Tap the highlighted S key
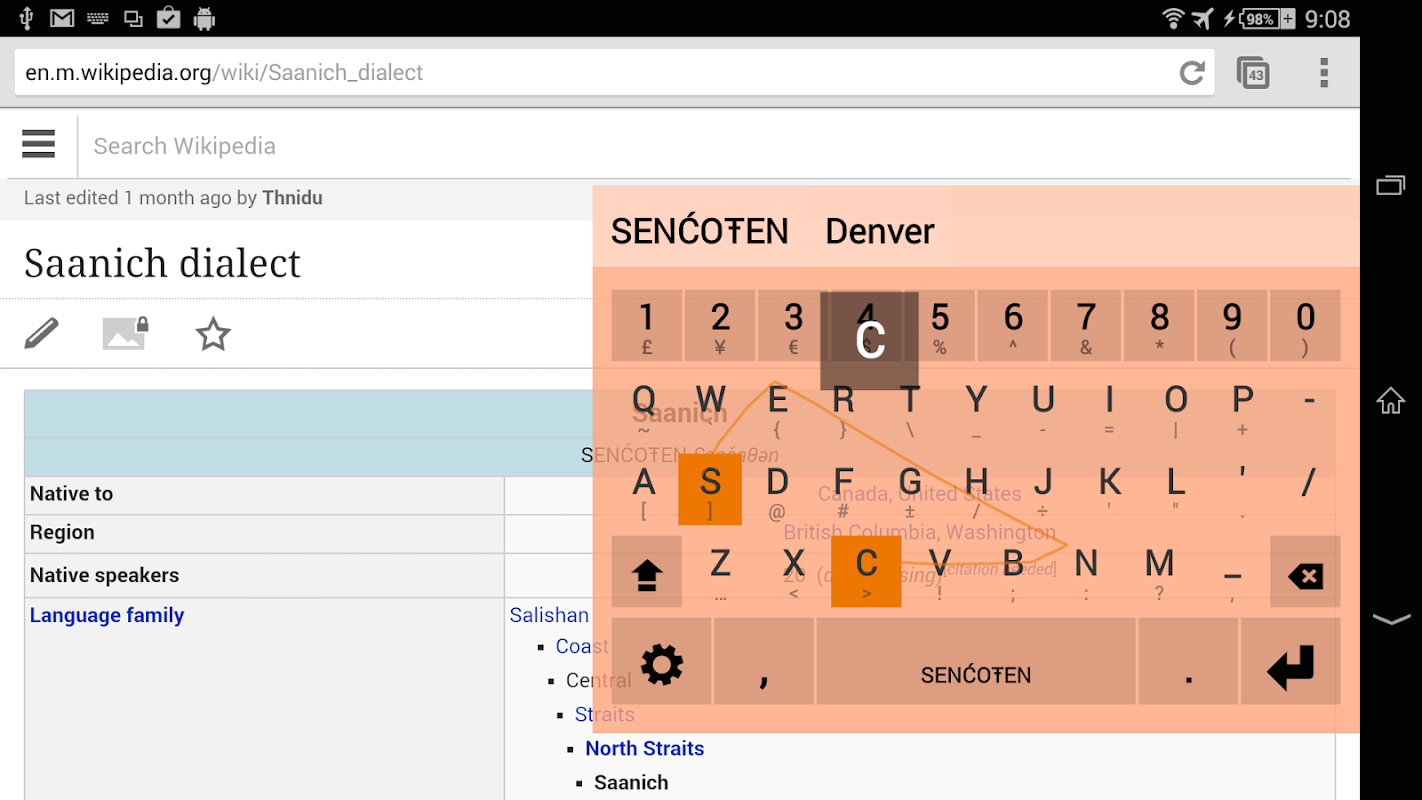This screenshot has height=800, width=1422. coord(710,490)
